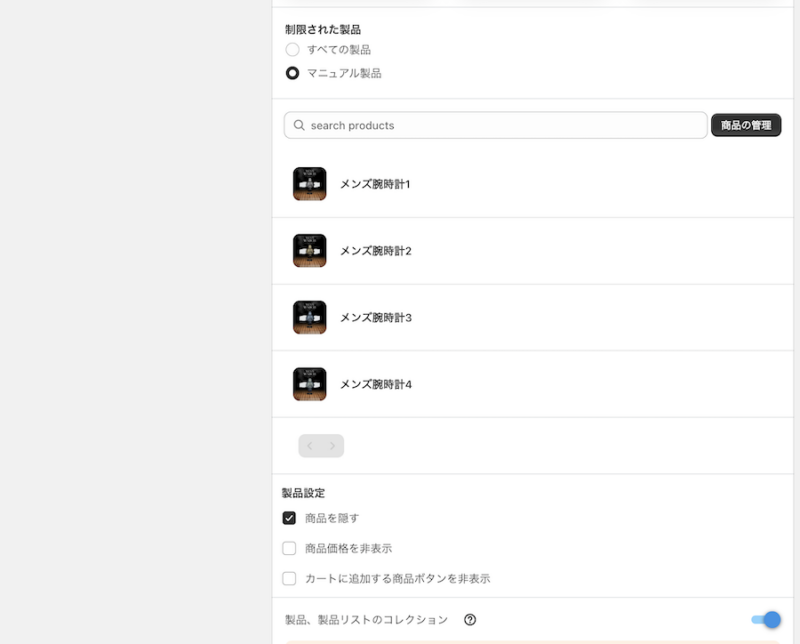The image size is (800, 644).
Task: Go to previous page with left chevron
Action: 310,445
